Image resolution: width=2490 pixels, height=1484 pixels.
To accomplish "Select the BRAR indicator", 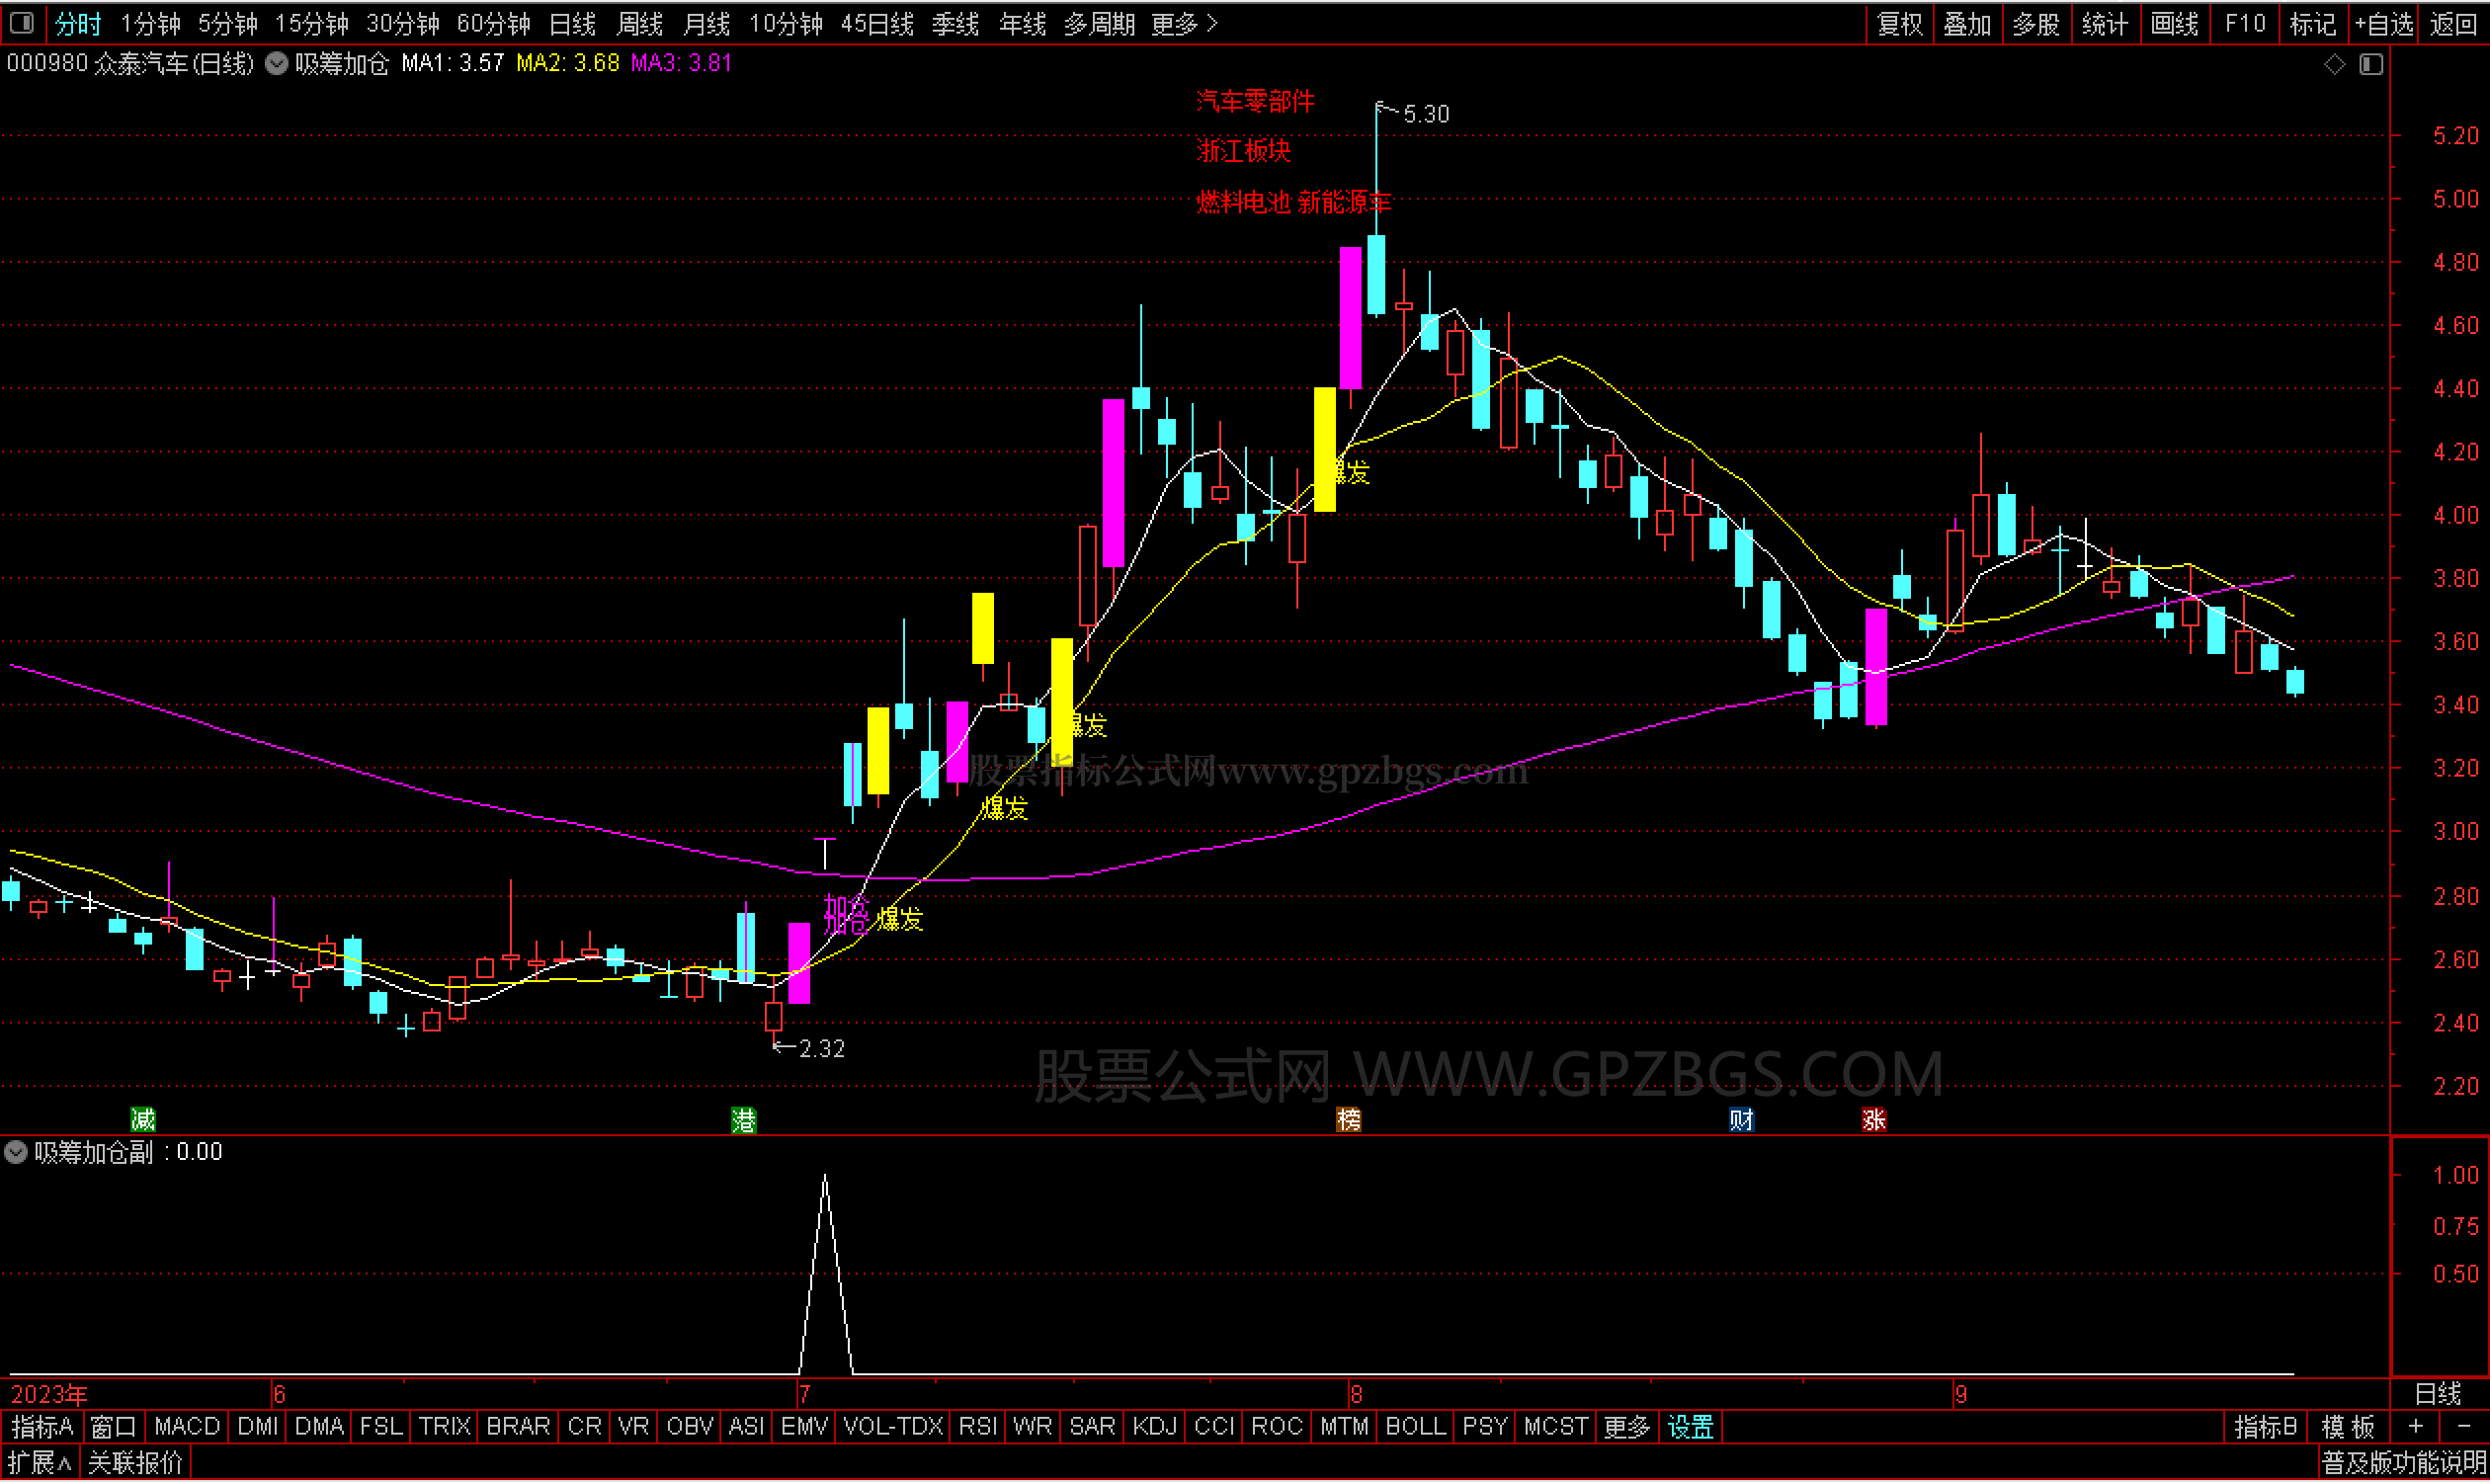I will [x=517, y=1427].
